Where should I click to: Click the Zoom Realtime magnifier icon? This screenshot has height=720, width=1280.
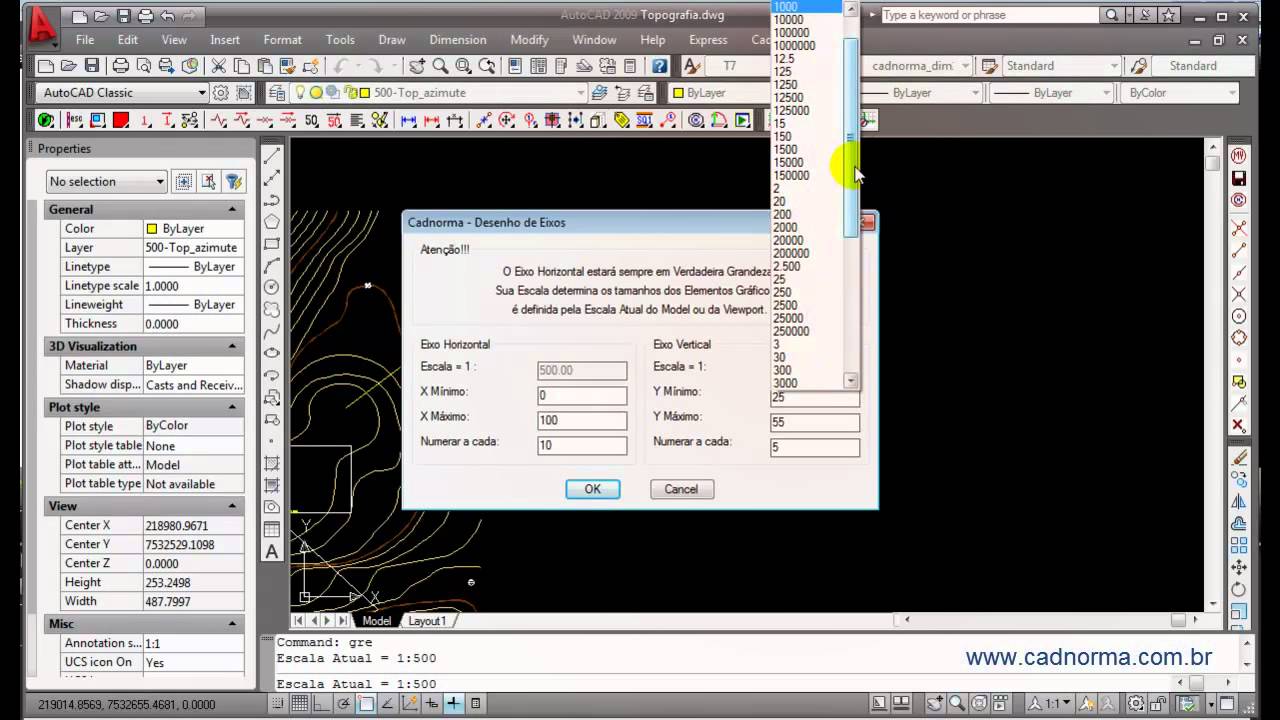tap(440, 66)
